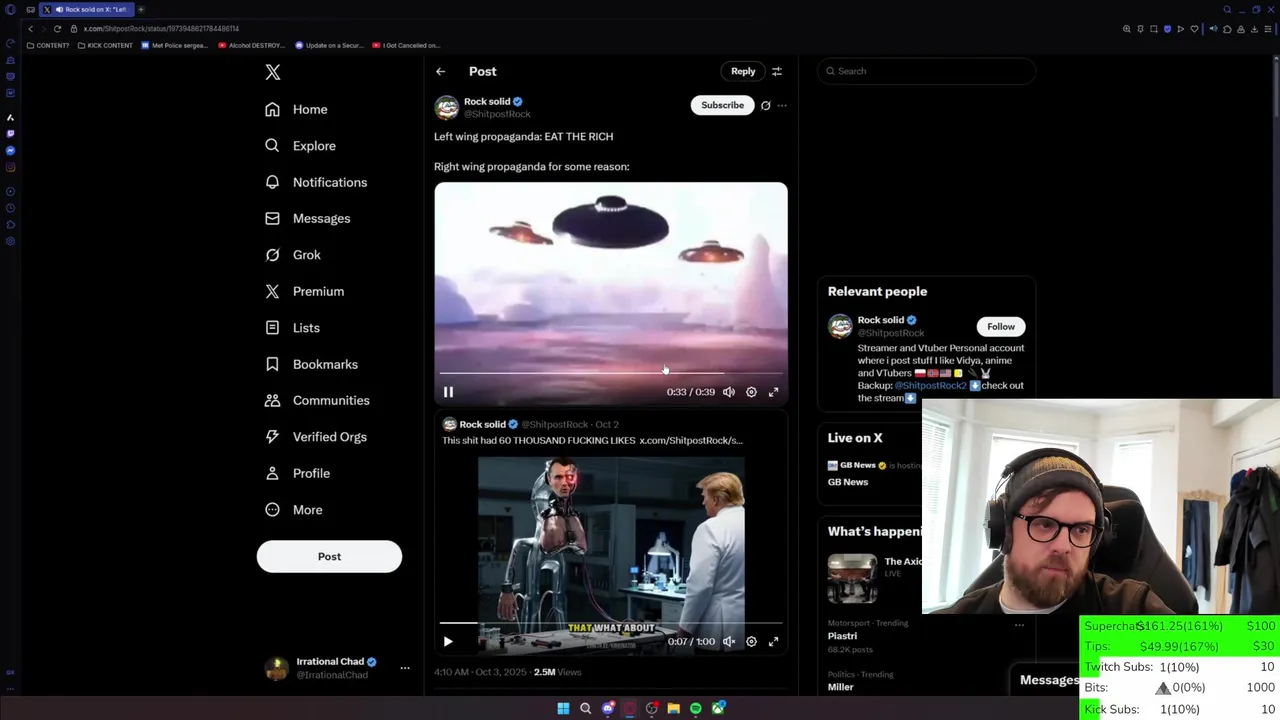Seek on the UFO video progress bar
The width and height of the screenshot is (1280, 720).
coord(611,372)
